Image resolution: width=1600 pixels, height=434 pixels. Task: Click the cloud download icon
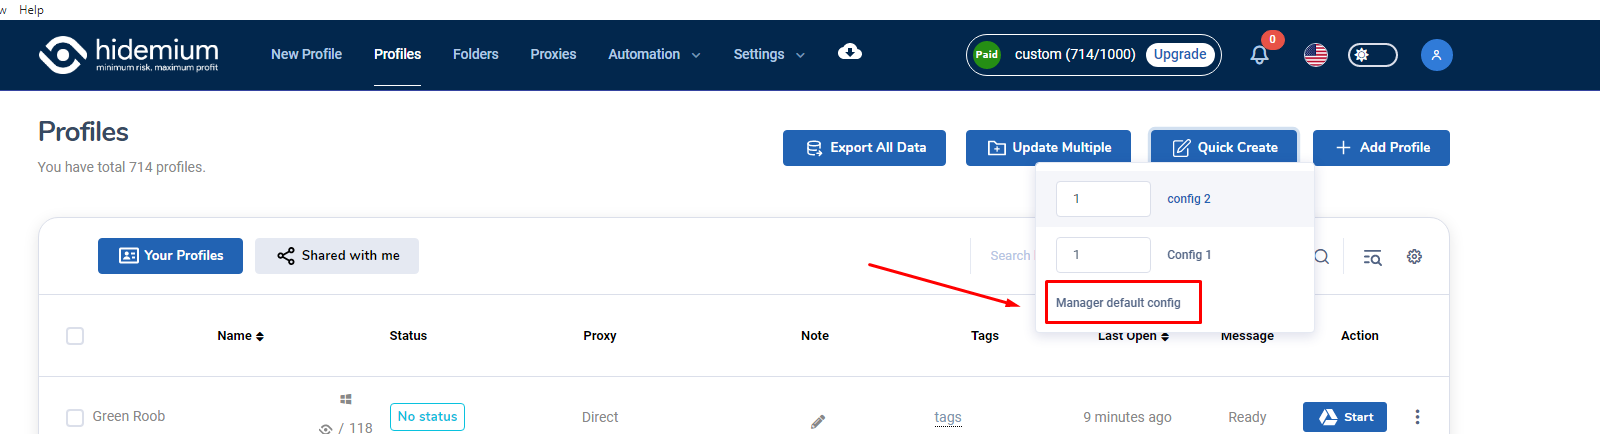(x=850, y=52)
